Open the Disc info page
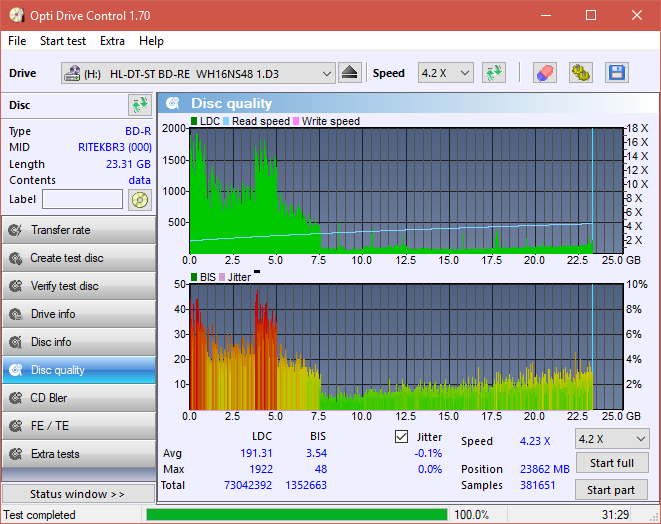The image size is (661, 524). [79, 342]
